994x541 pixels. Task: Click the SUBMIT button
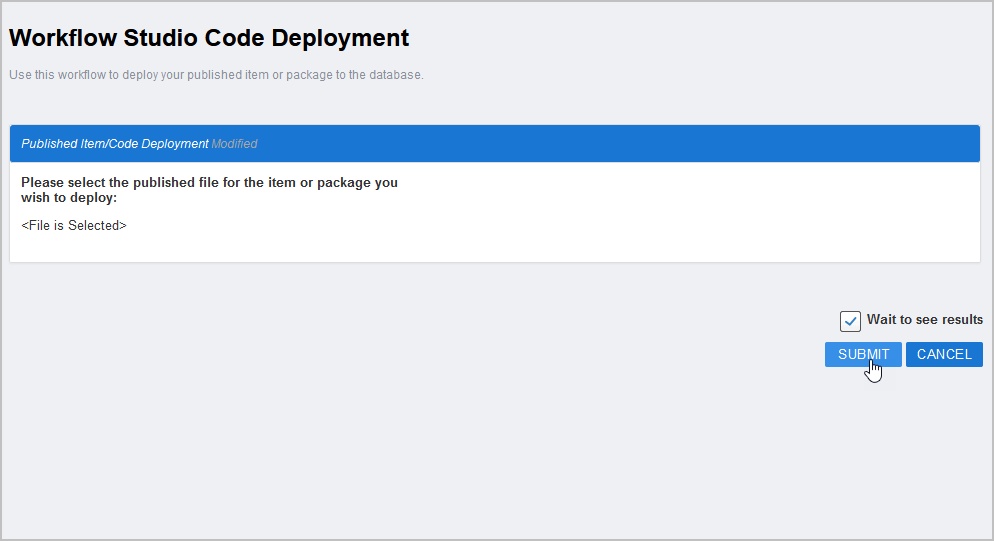pos(863,354)
